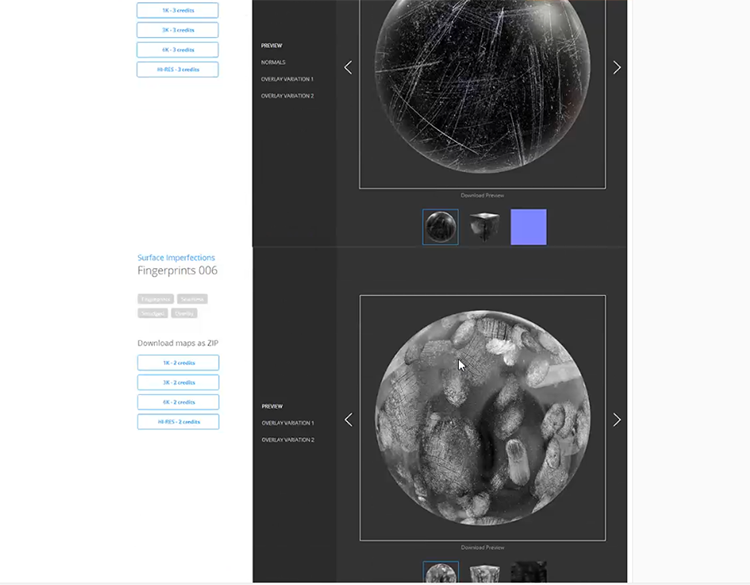The image size is (750, 585).
Task: Select the fingerprints sphere thumbnail at bottom
Action: [x=440, y=573]
